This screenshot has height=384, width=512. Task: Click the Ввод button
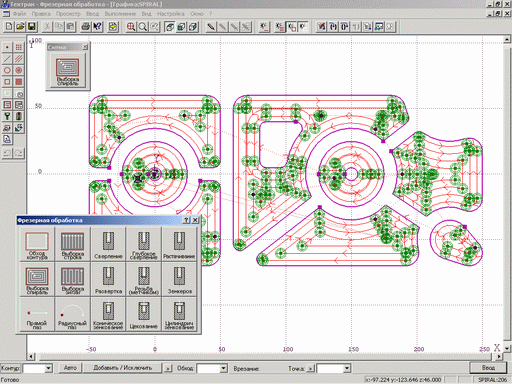click(x=488, y=368)
